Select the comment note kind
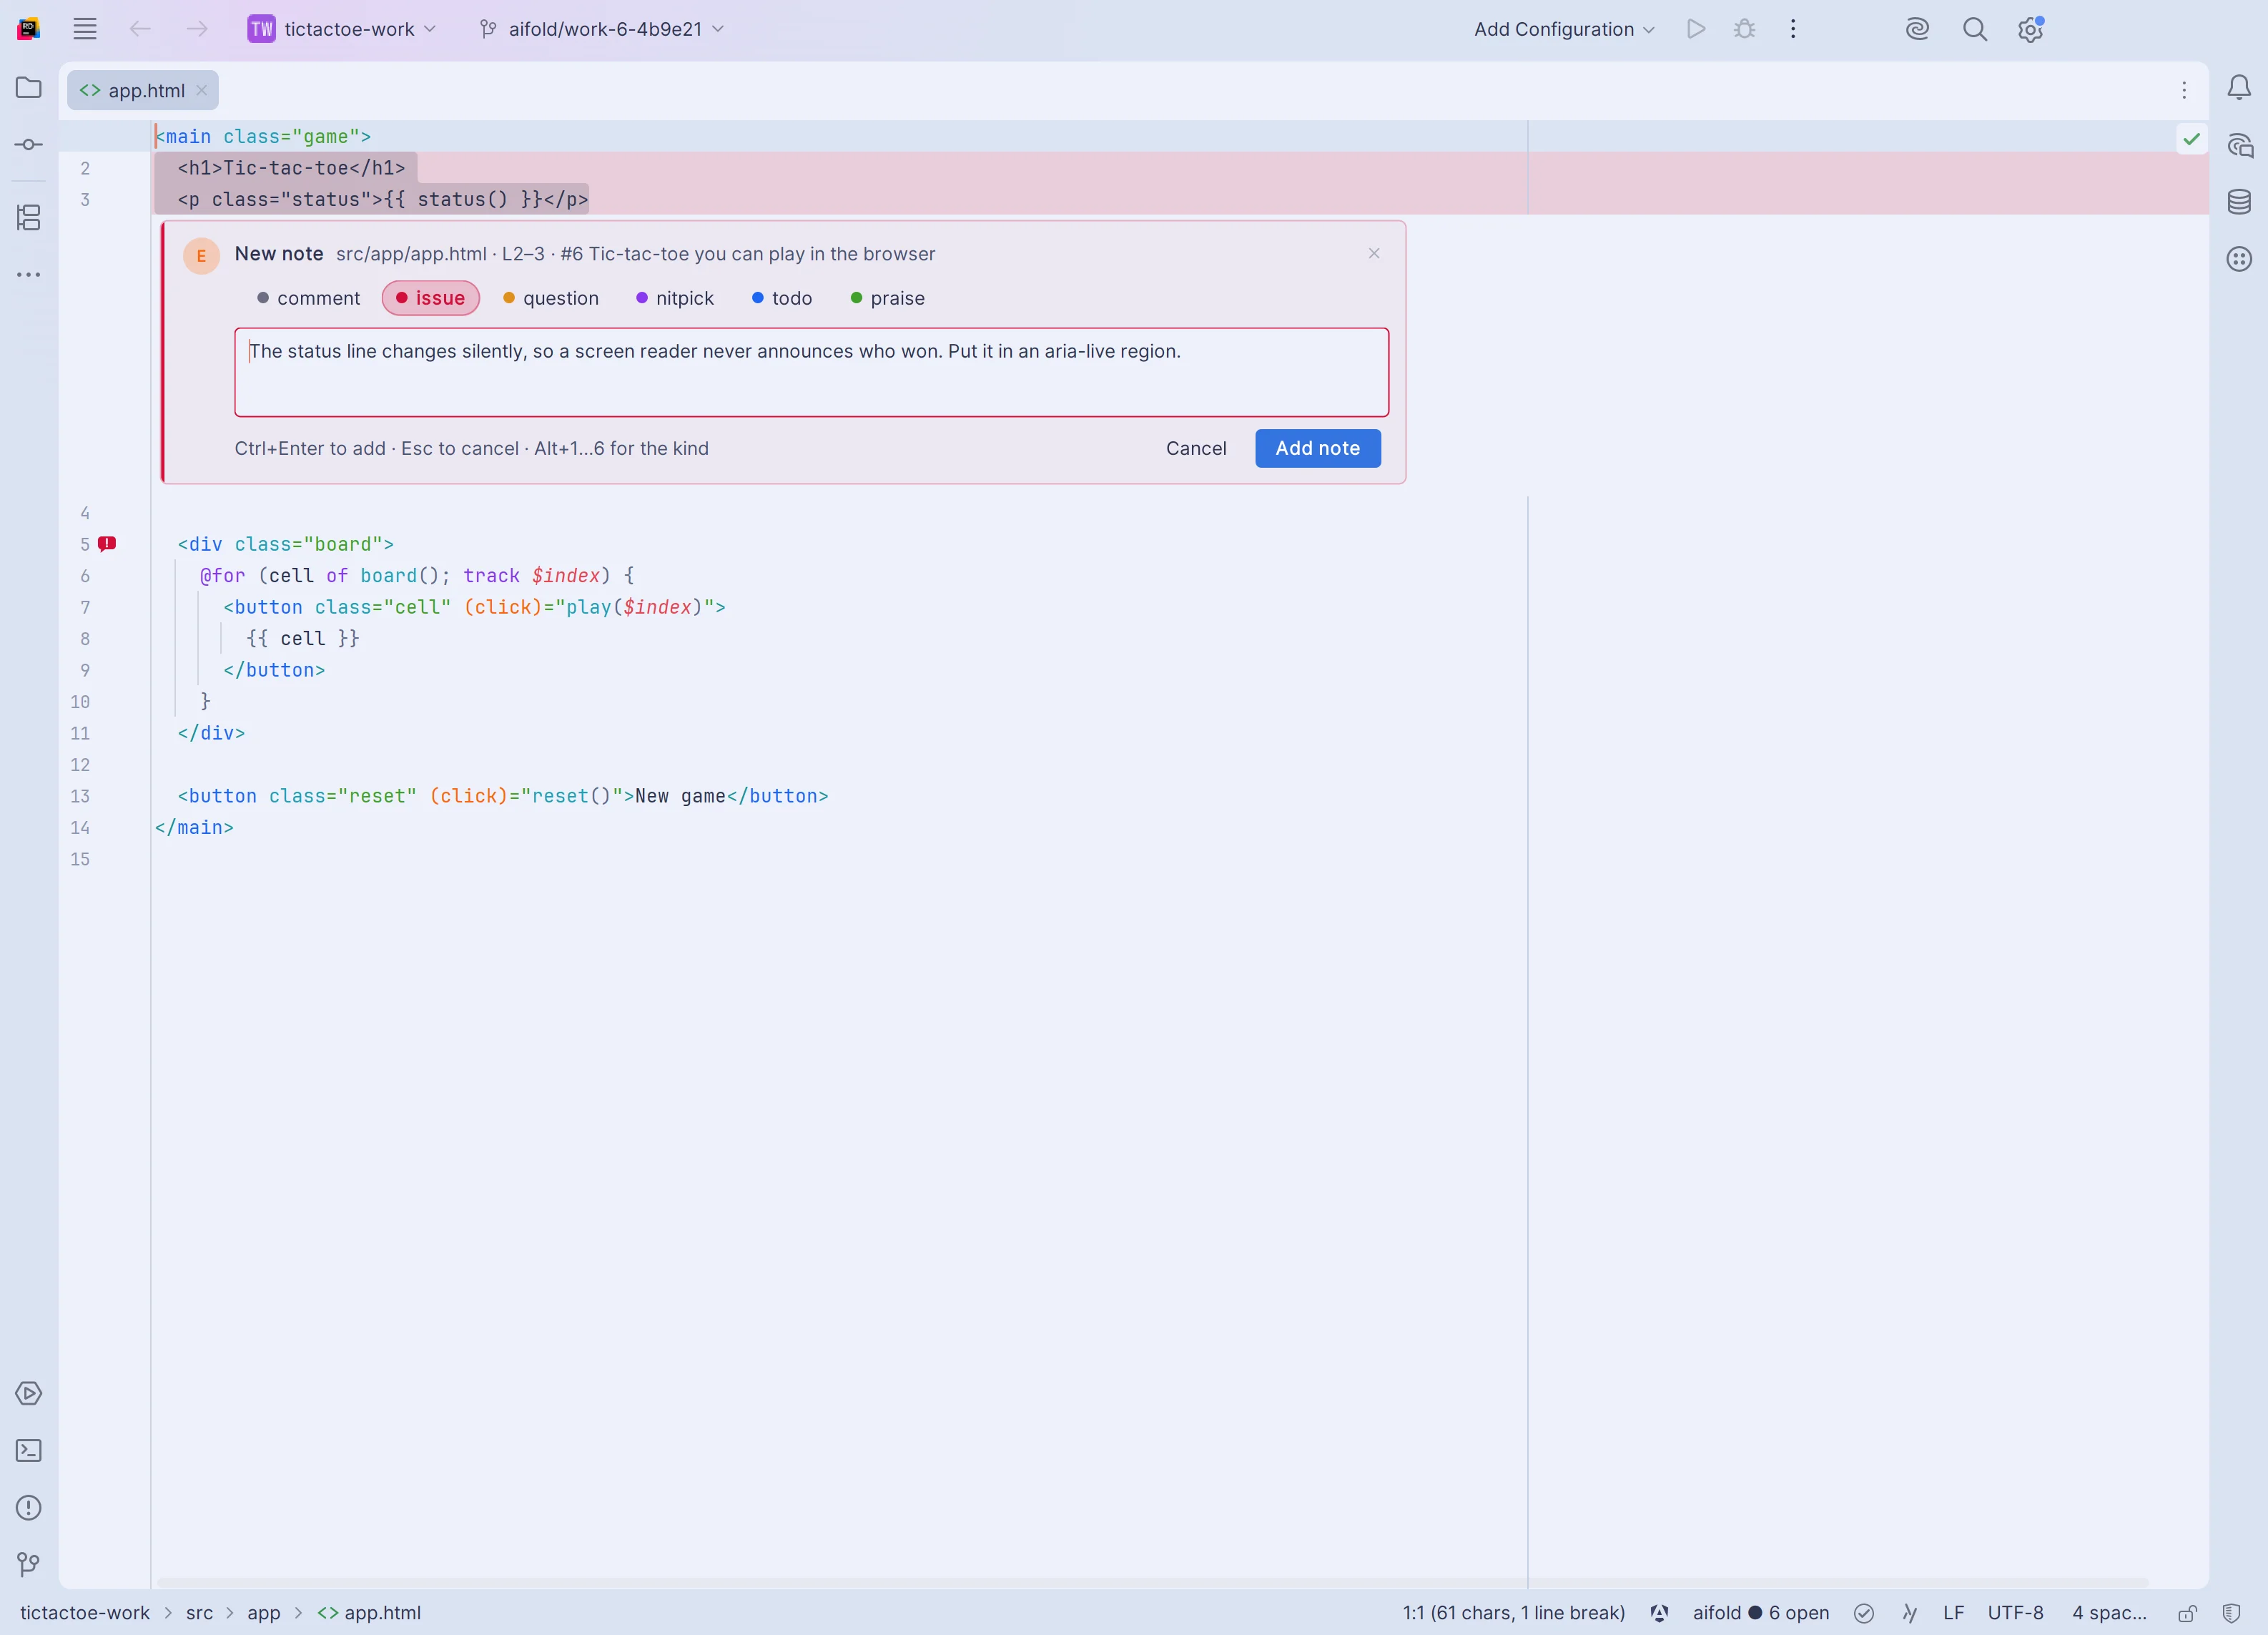This screenshot has height=1635, width=2268. (308, 298)
